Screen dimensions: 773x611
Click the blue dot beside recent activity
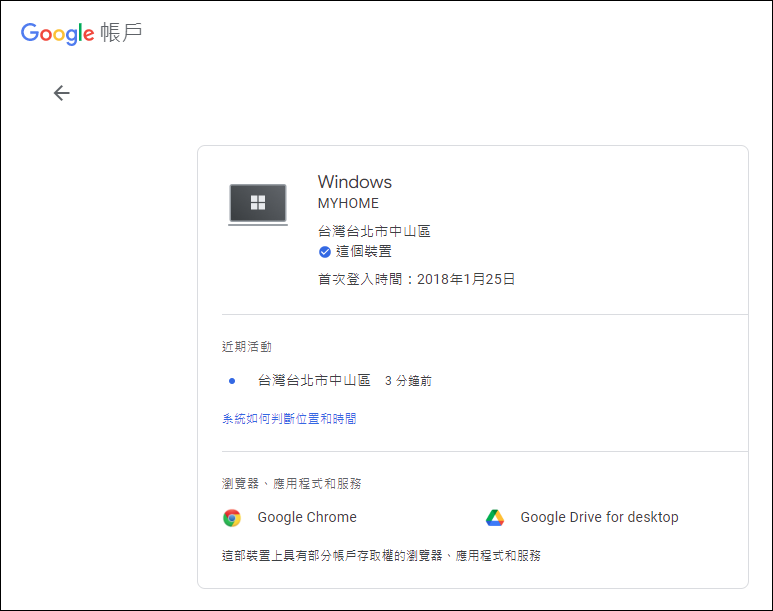click(232, 381)
